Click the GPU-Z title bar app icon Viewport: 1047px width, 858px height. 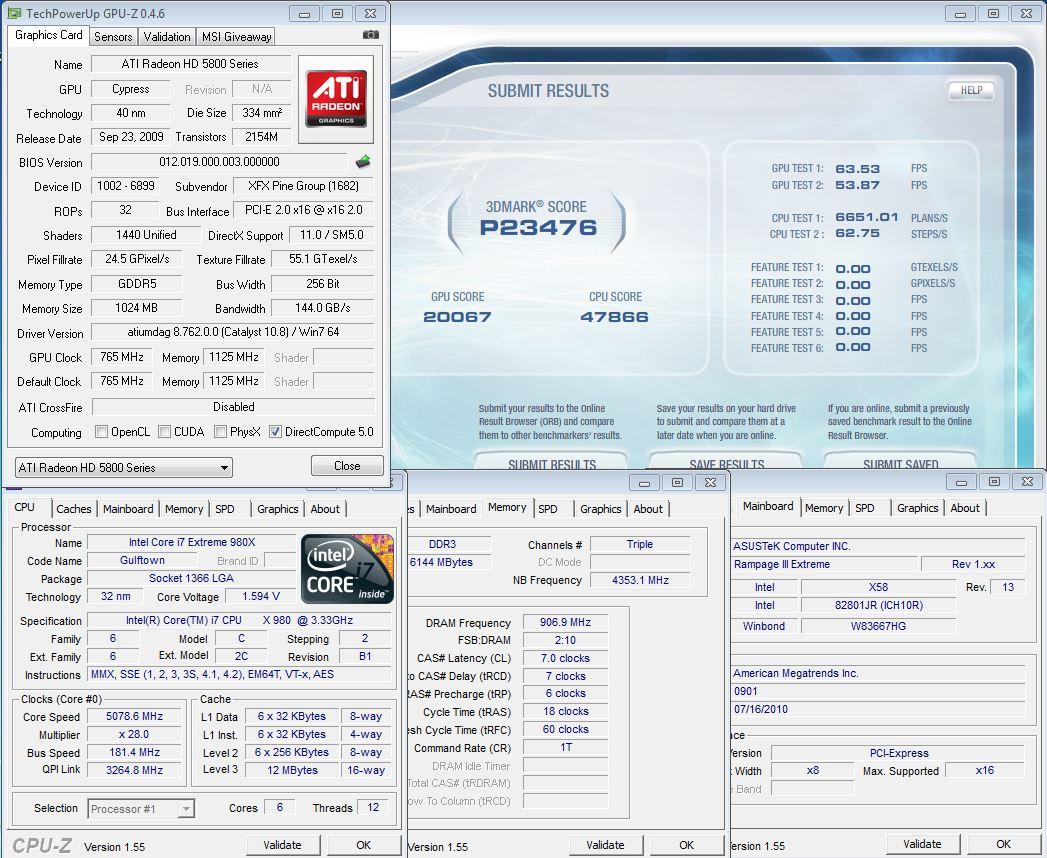(x=14, y=13)
